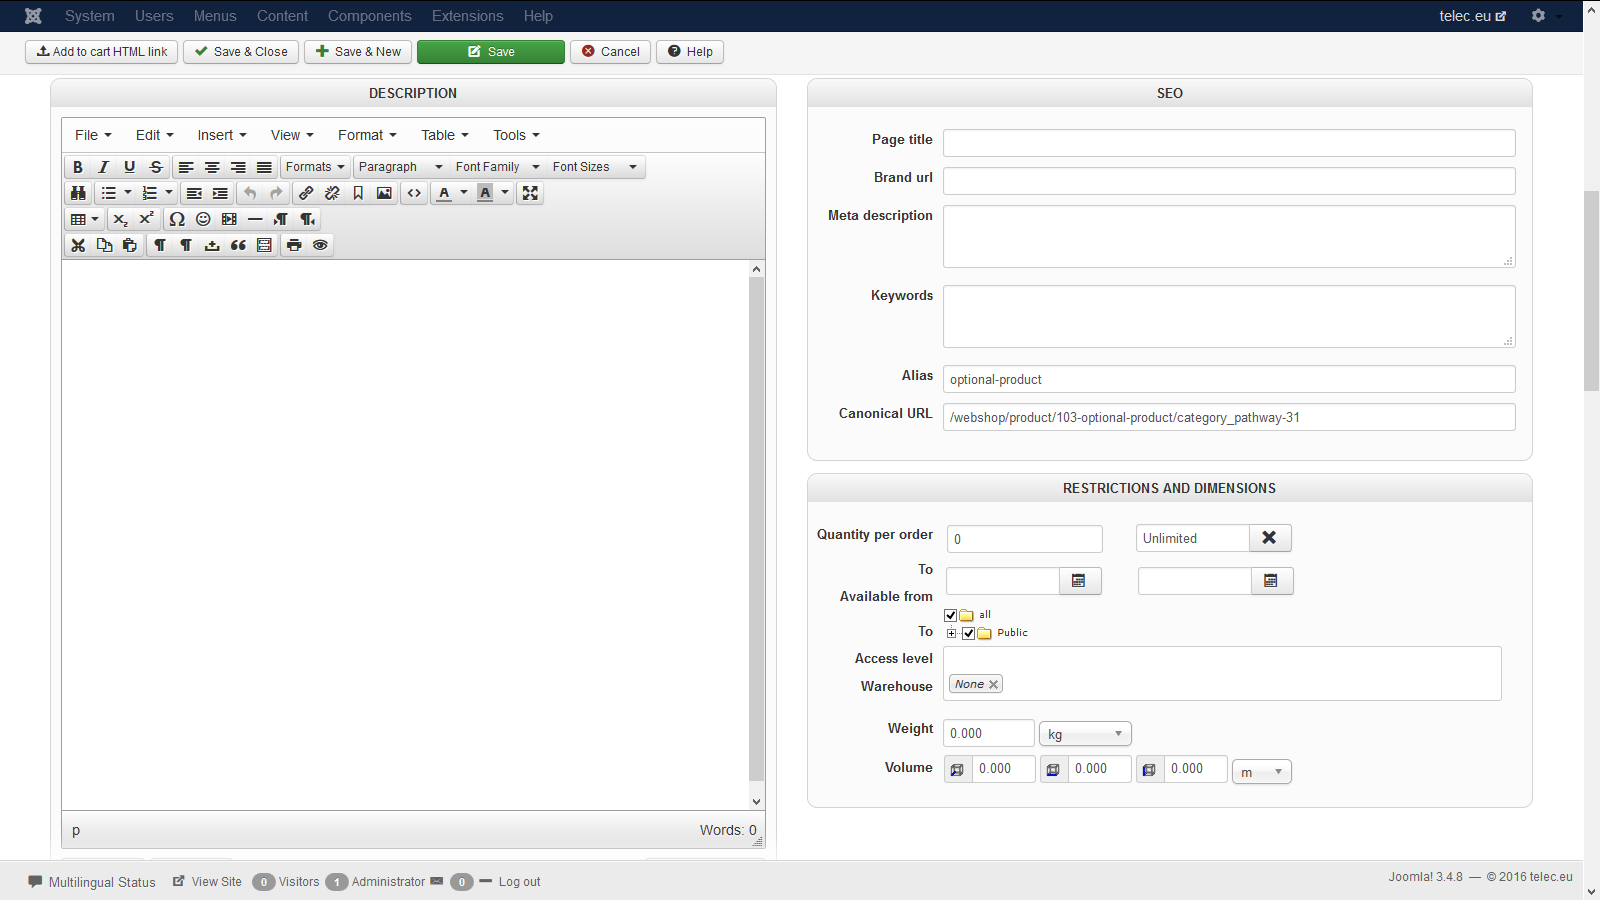Click Save & Close
The image size is (1600, 900).
tap(241, 52)
